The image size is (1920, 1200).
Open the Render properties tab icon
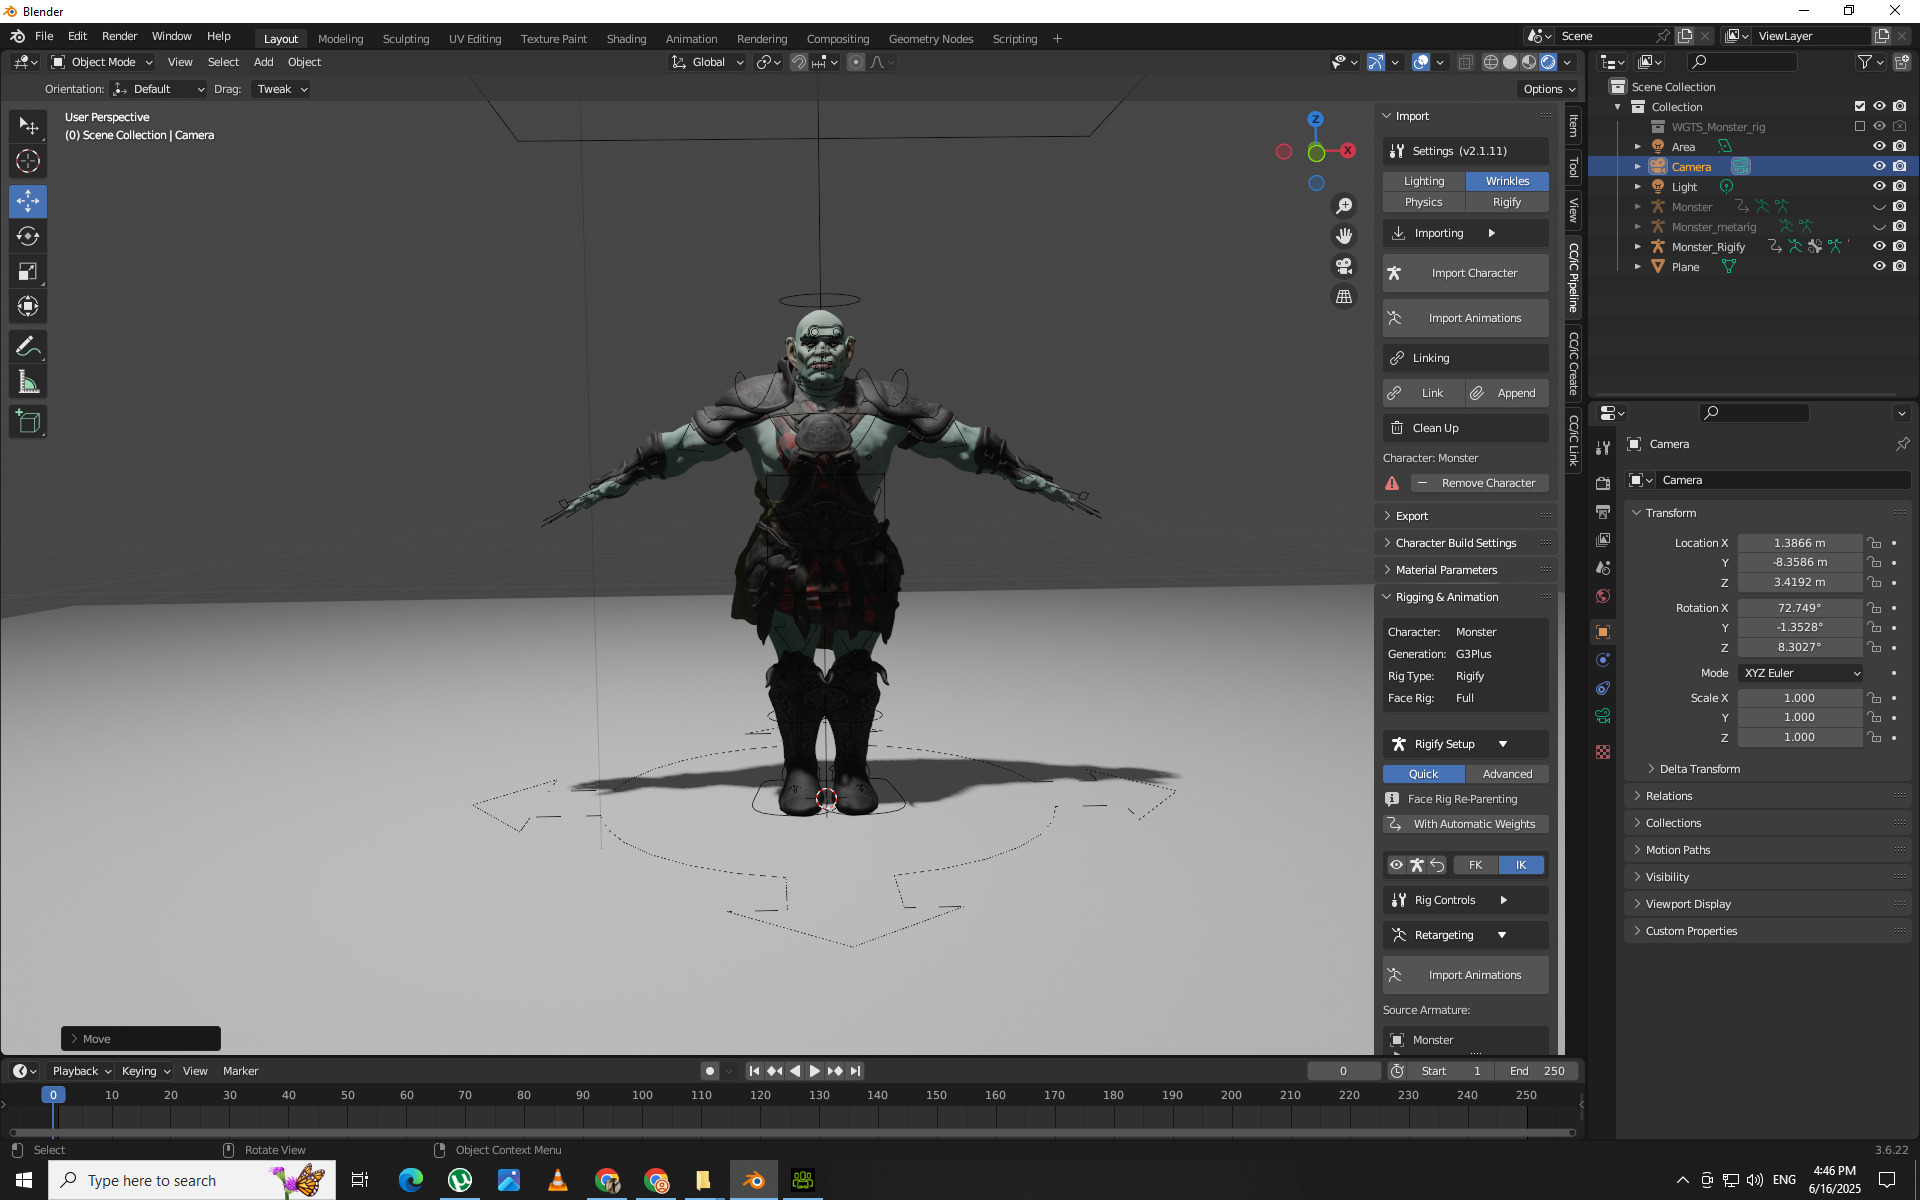[x=1603, y=484]
